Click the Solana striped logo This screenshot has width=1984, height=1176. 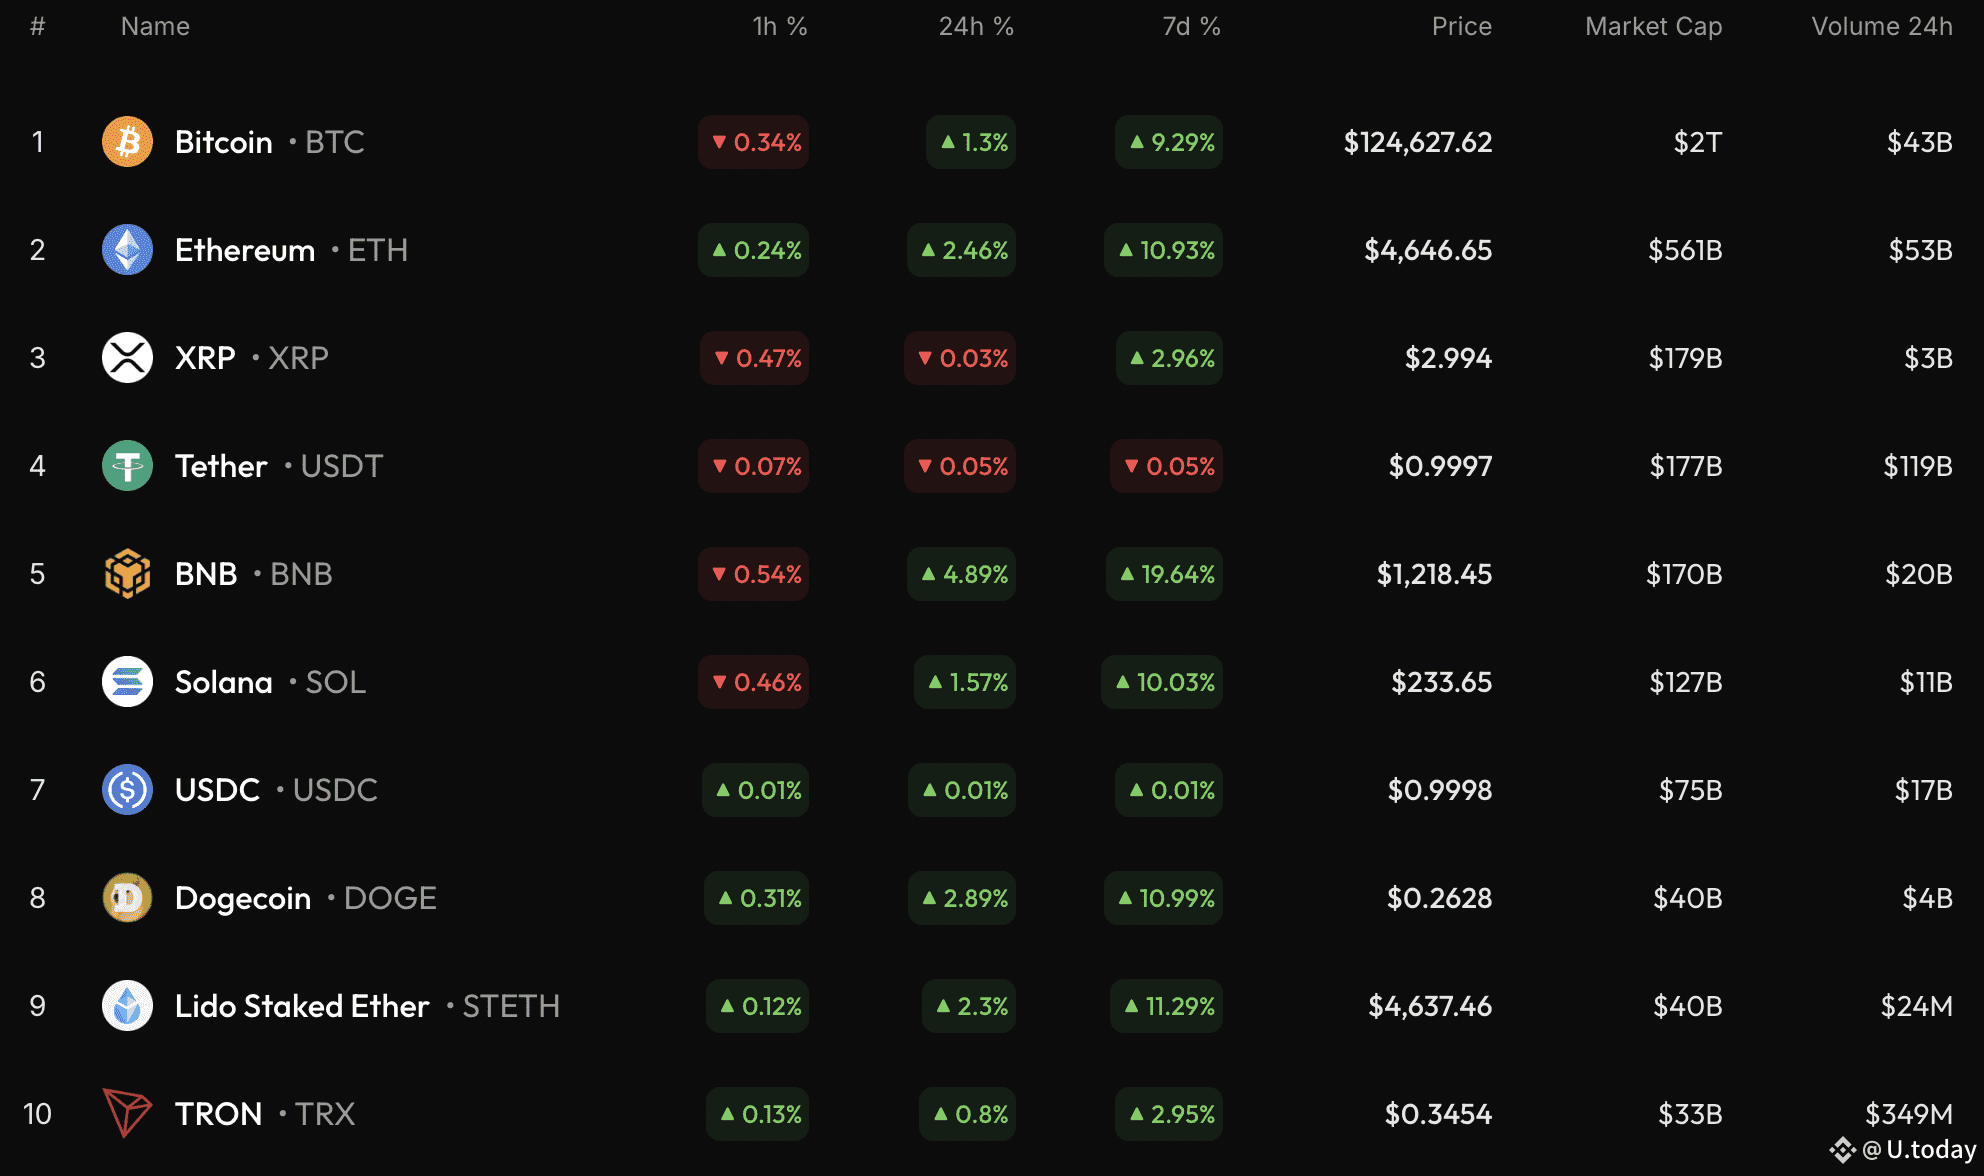[127, 682]
